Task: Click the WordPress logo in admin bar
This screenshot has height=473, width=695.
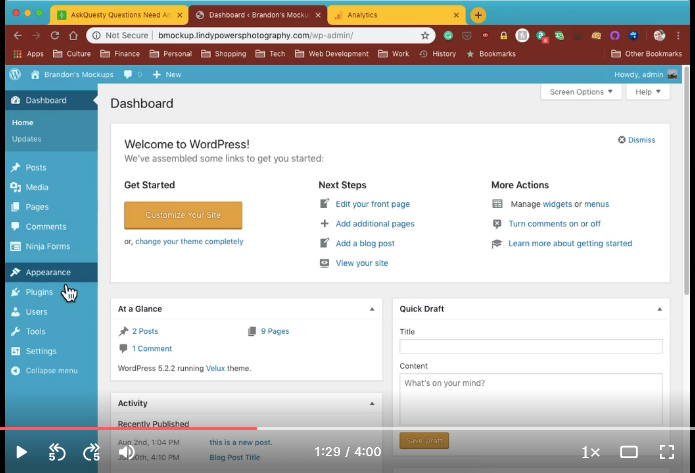Action: pyautogui.click(x=15, y=74)
